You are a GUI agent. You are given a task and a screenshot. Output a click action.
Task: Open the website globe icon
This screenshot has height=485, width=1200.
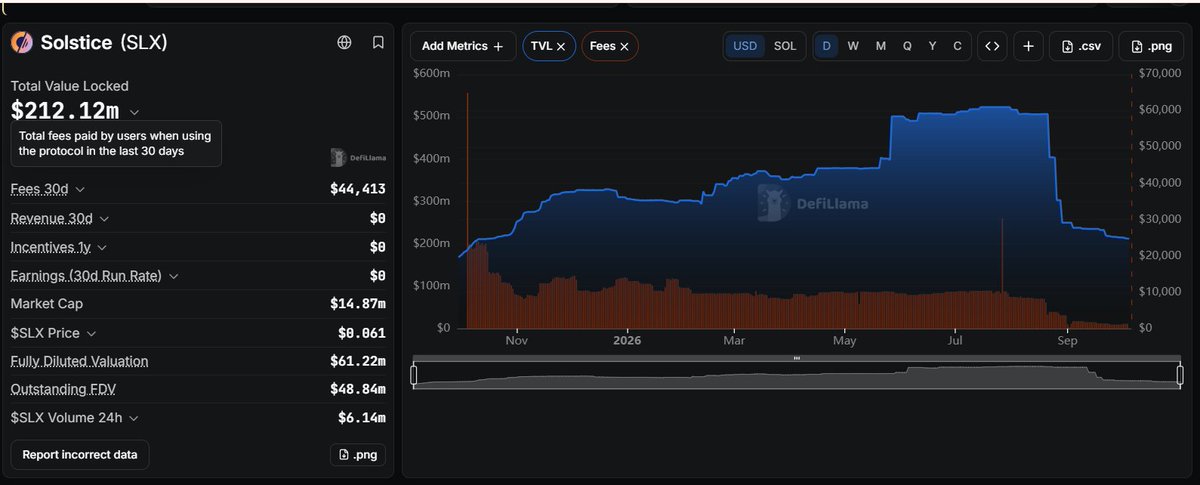(x=345, y=42)
